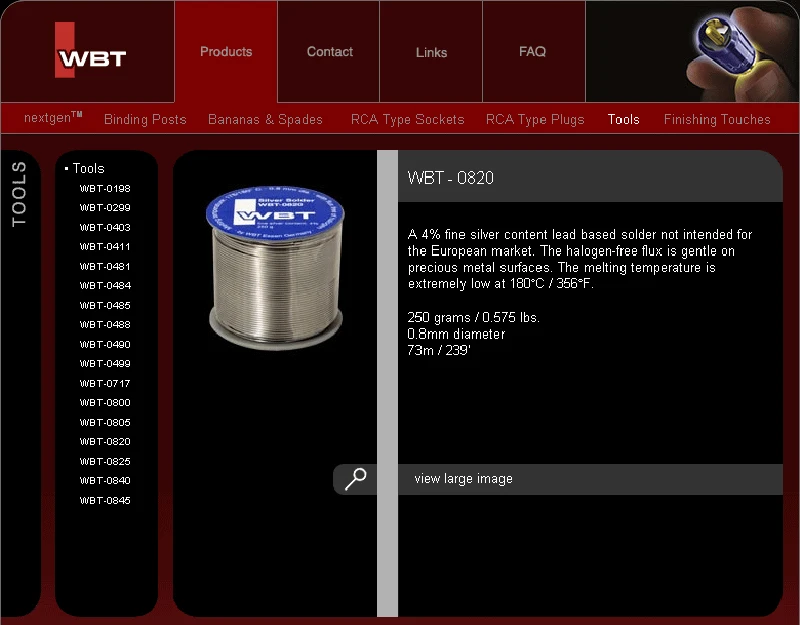This screenshot has height=625, width=800.
Task: Click the WBT - 0820 product title
Action: tap(451, 178)
